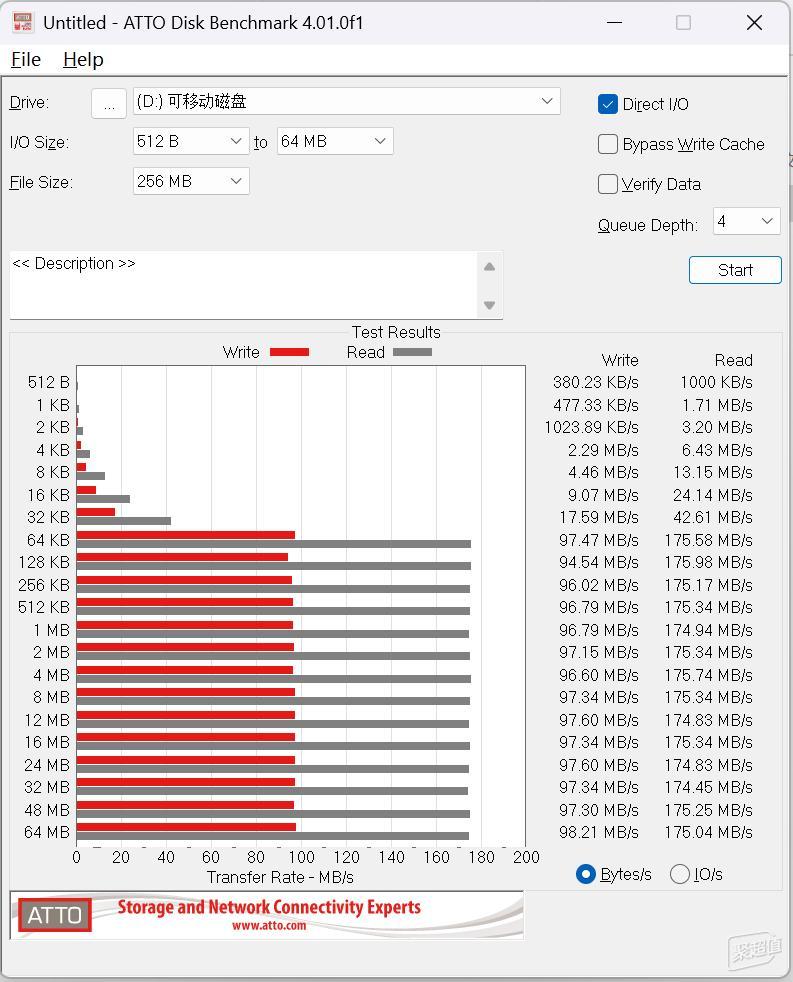The height and width of the screenshot is (982, 793).
Task: Click inside the Description text box
Action: coord(243,285)
